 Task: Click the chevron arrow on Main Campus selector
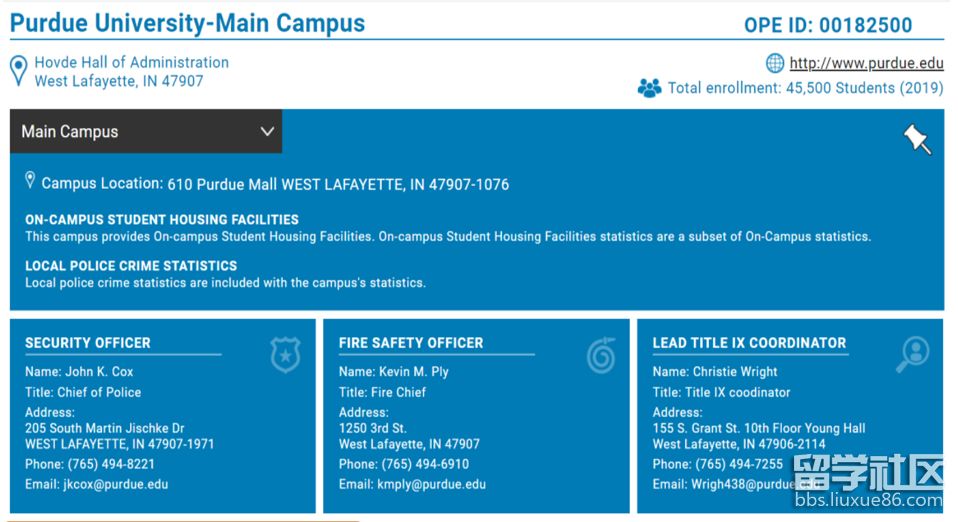pos(267,132)
